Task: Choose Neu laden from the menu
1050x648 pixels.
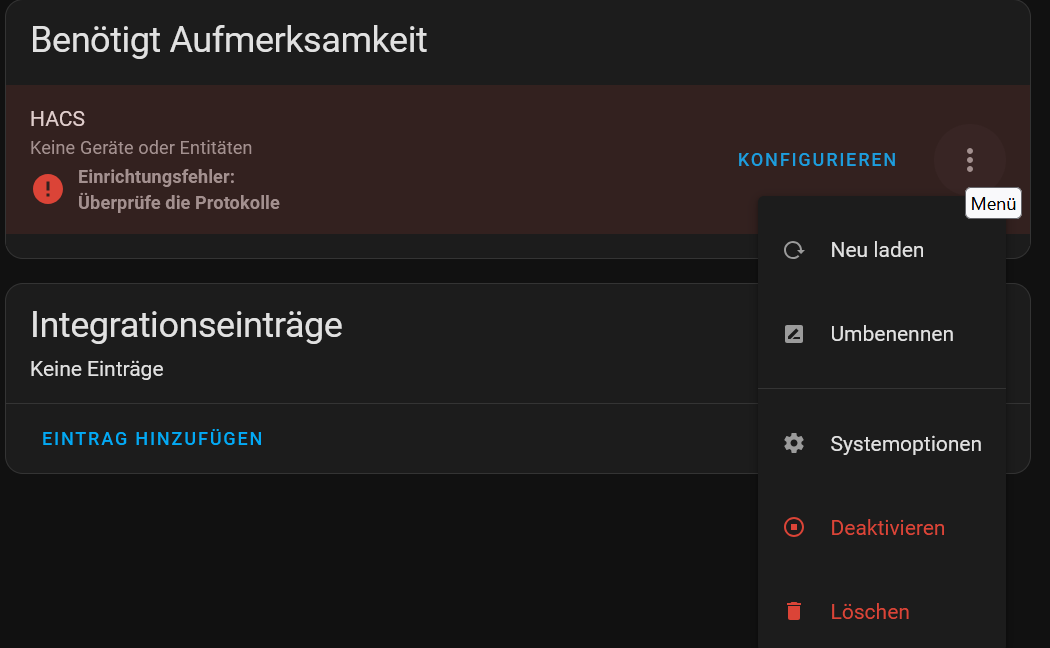Action: tap(882, 250)
